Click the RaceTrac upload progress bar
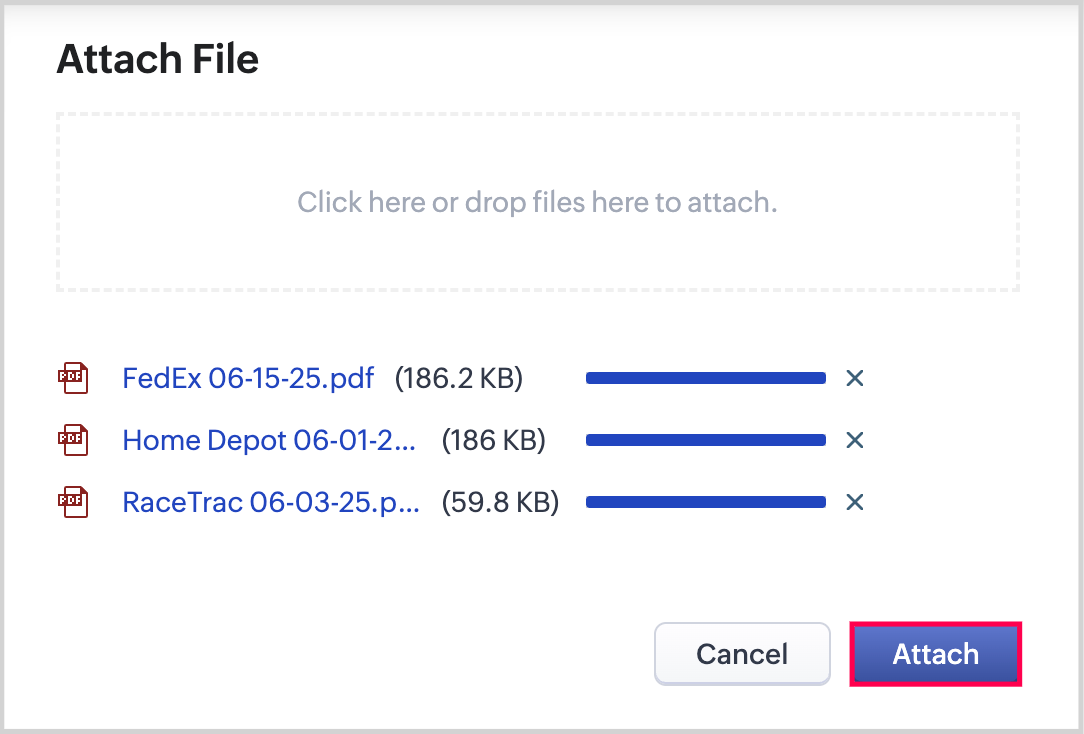 [705, 502]
